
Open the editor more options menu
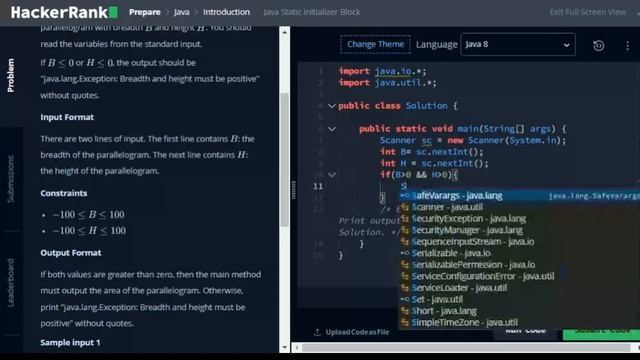coord(627,45)
